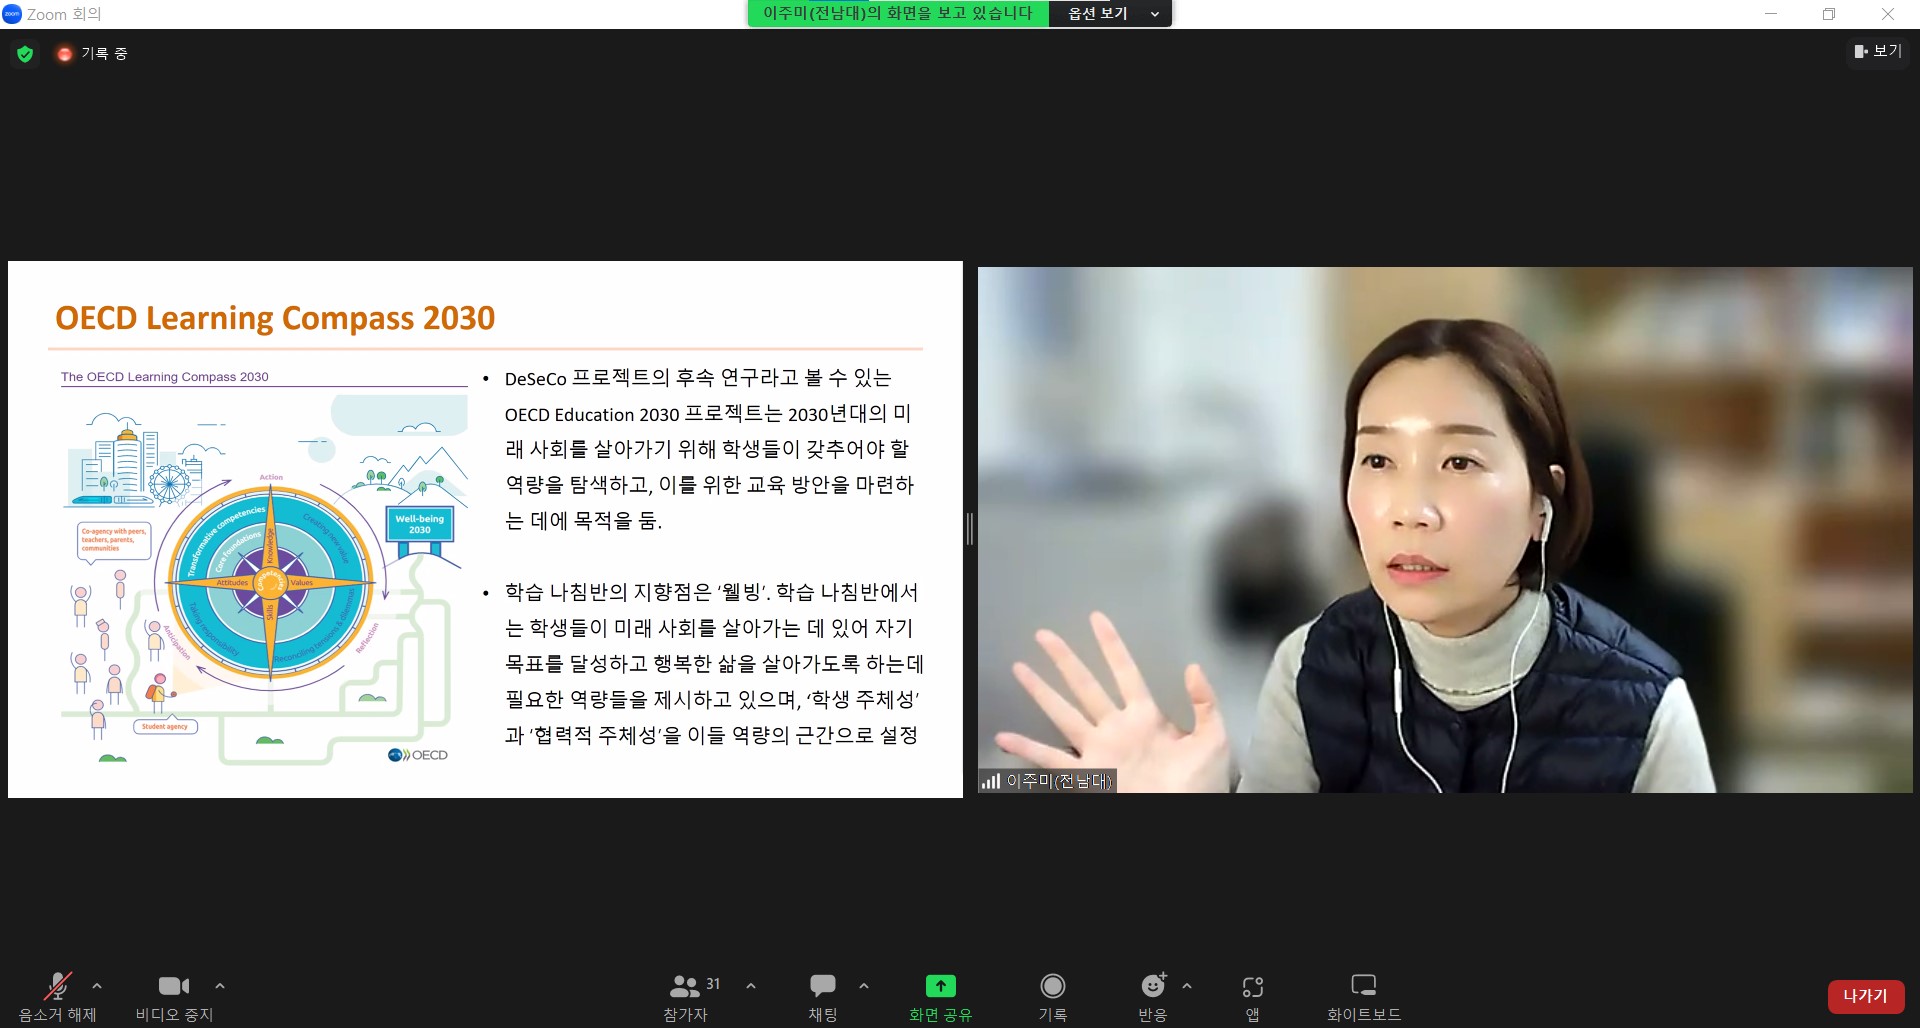Open reactions (반응) menu
Screen dimensions: 1920x1028
[1153, 997]
